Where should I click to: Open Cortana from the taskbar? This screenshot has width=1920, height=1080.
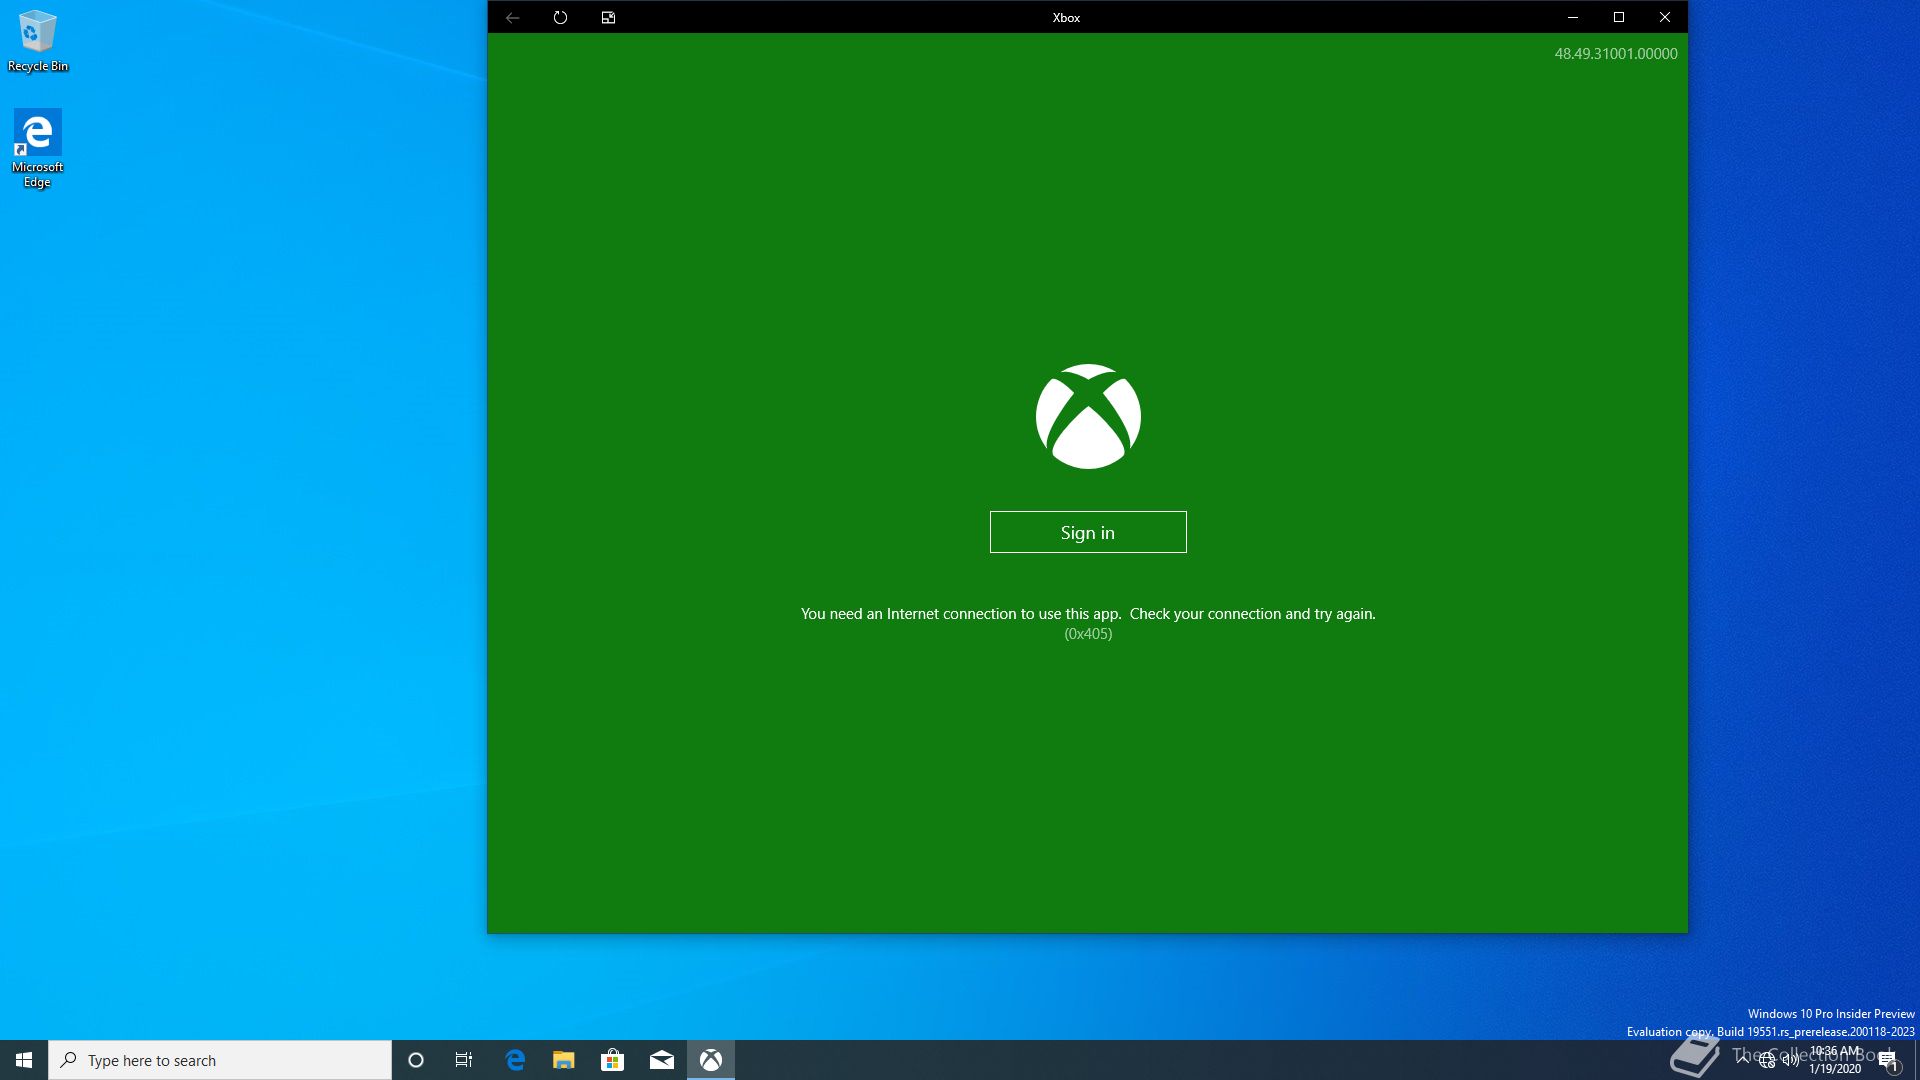point(416,1060)
